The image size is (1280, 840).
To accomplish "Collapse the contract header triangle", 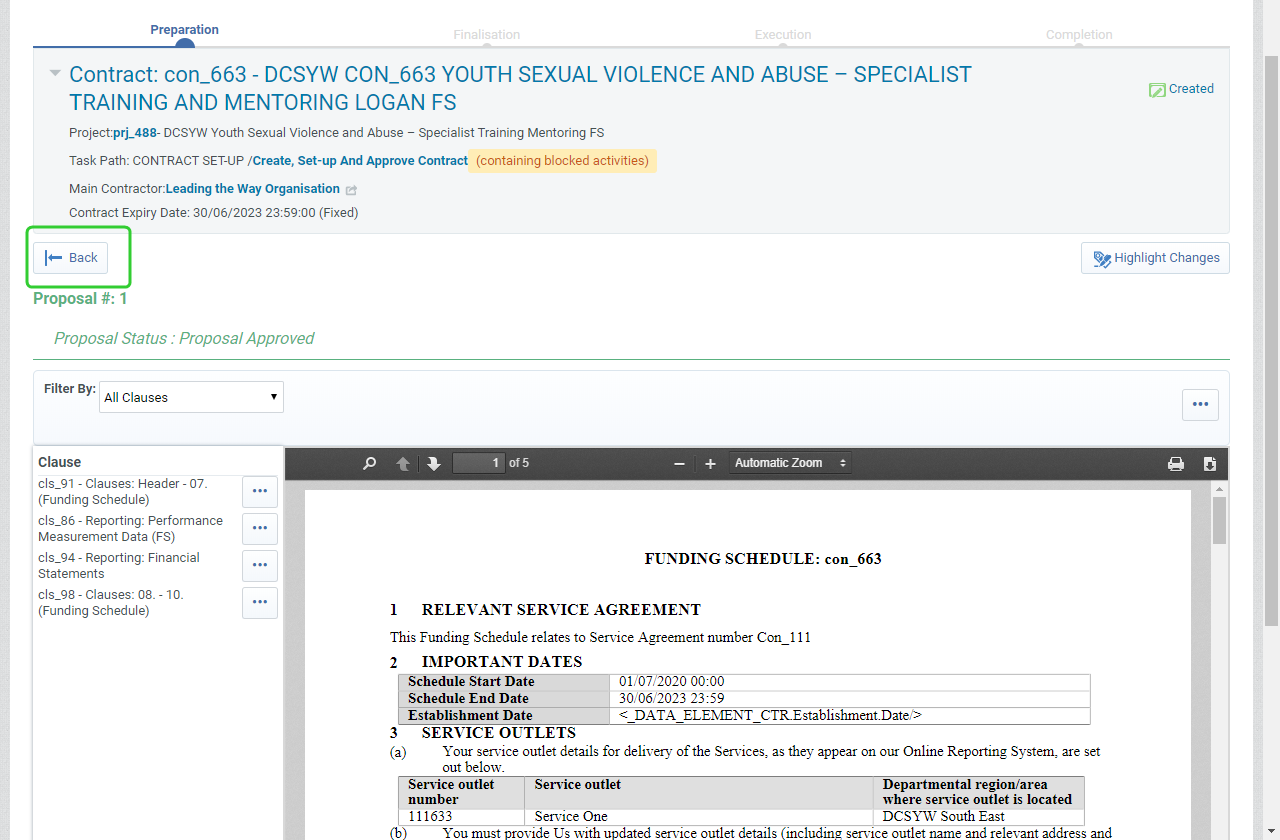I will click(x=55, y=73).
